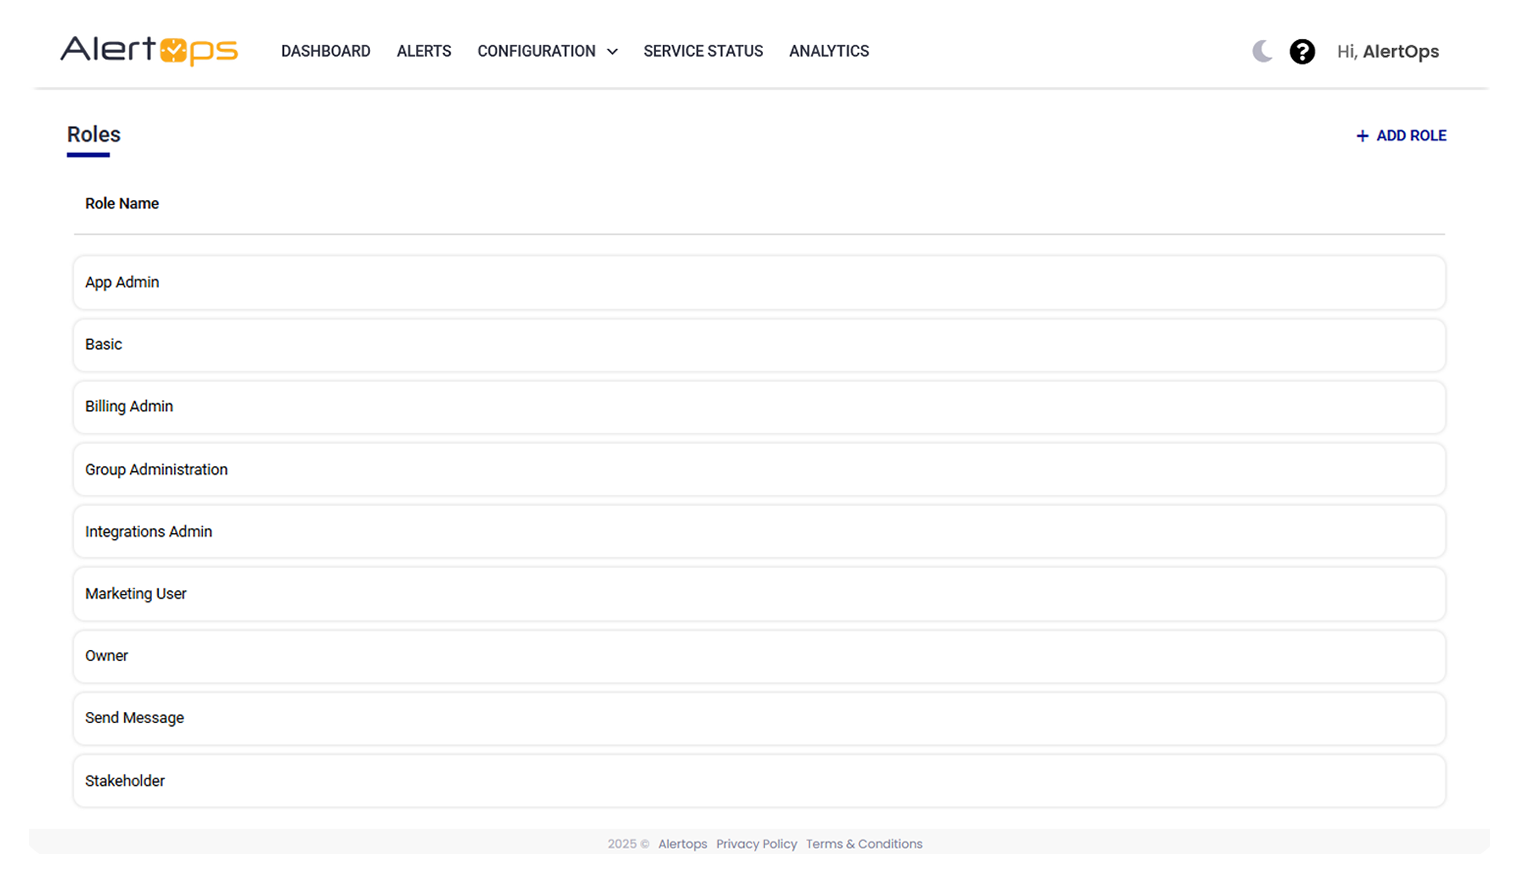This screenshot has width=1519, height=871.
Task: Open Service Status in navigation
Action: point(703,51)
